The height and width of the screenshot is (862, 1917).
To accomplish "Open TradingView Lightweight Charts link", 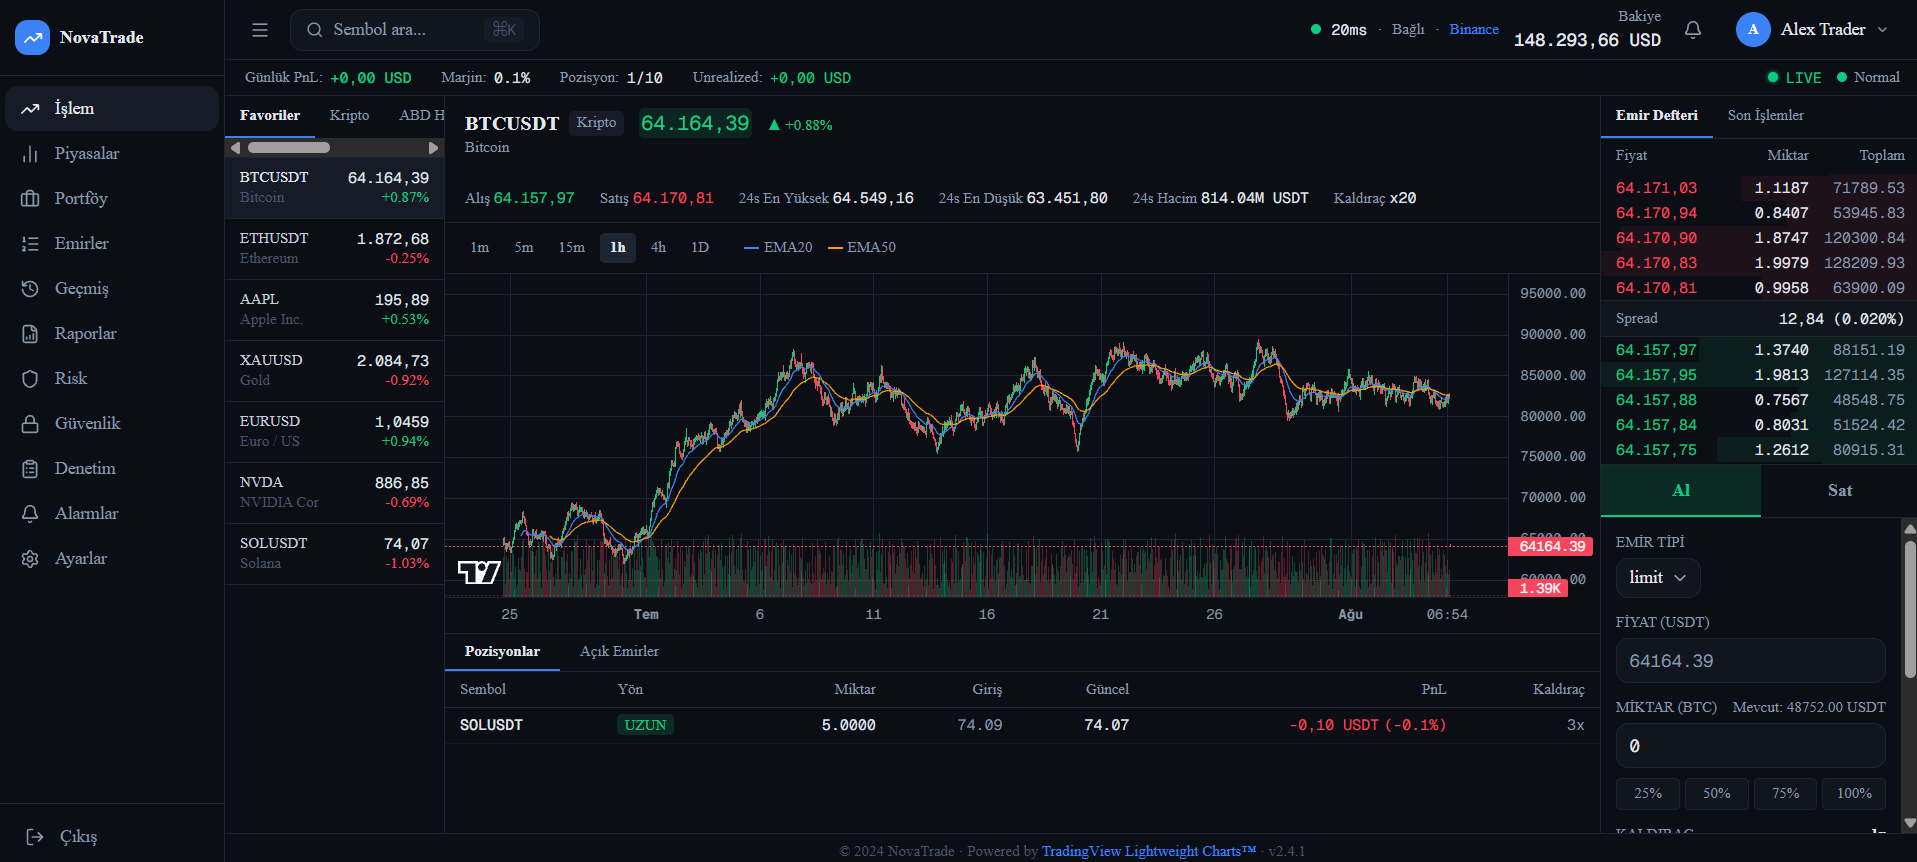I will 1148,851.
